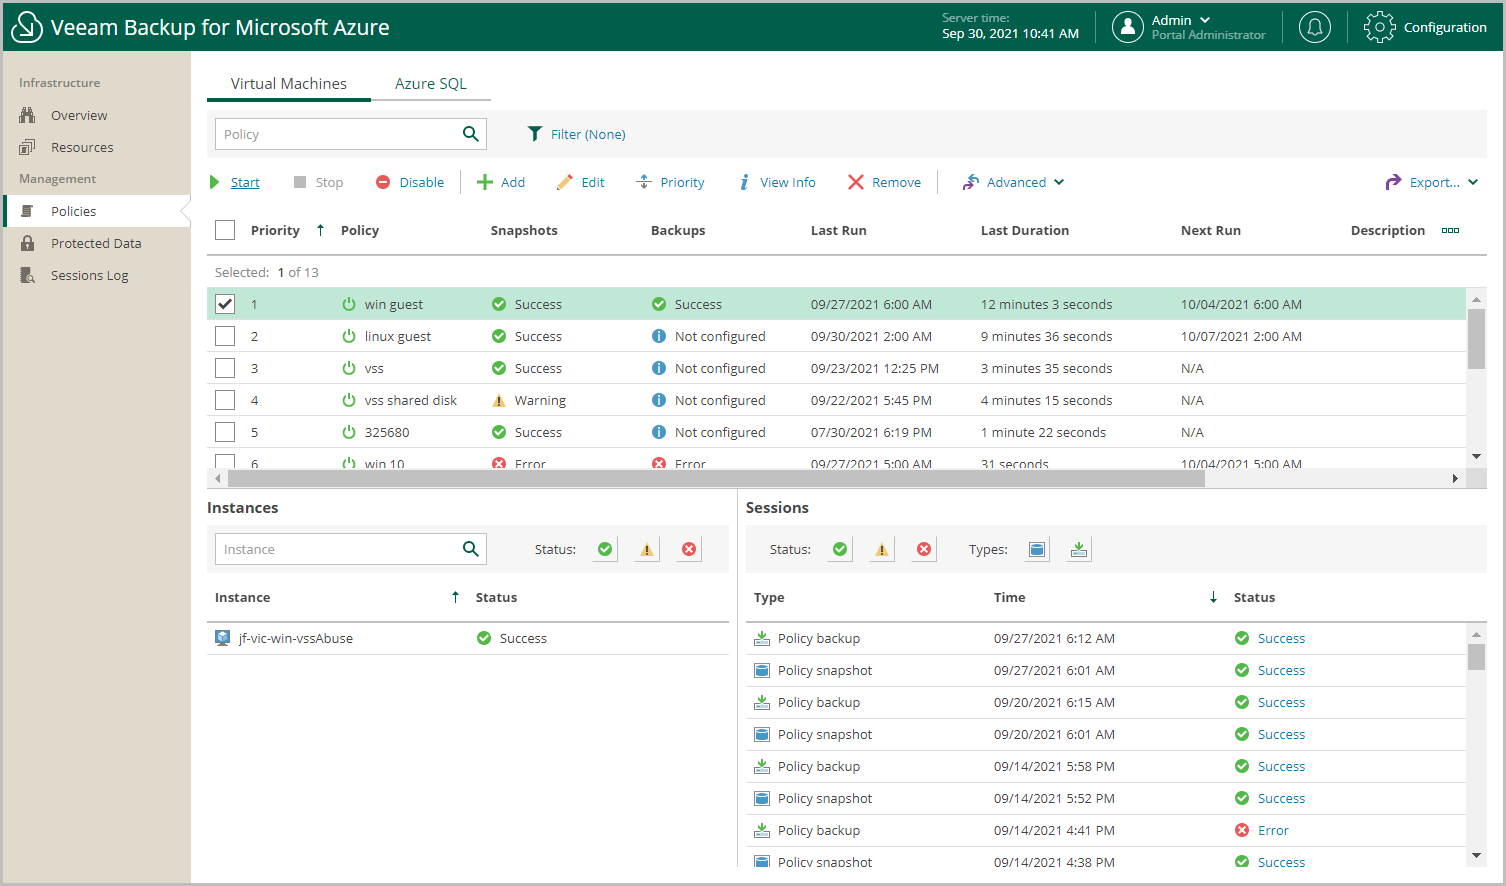1506x886 pixels.
Task: Toggle the select-all policies checkbox
Action: 225,230
